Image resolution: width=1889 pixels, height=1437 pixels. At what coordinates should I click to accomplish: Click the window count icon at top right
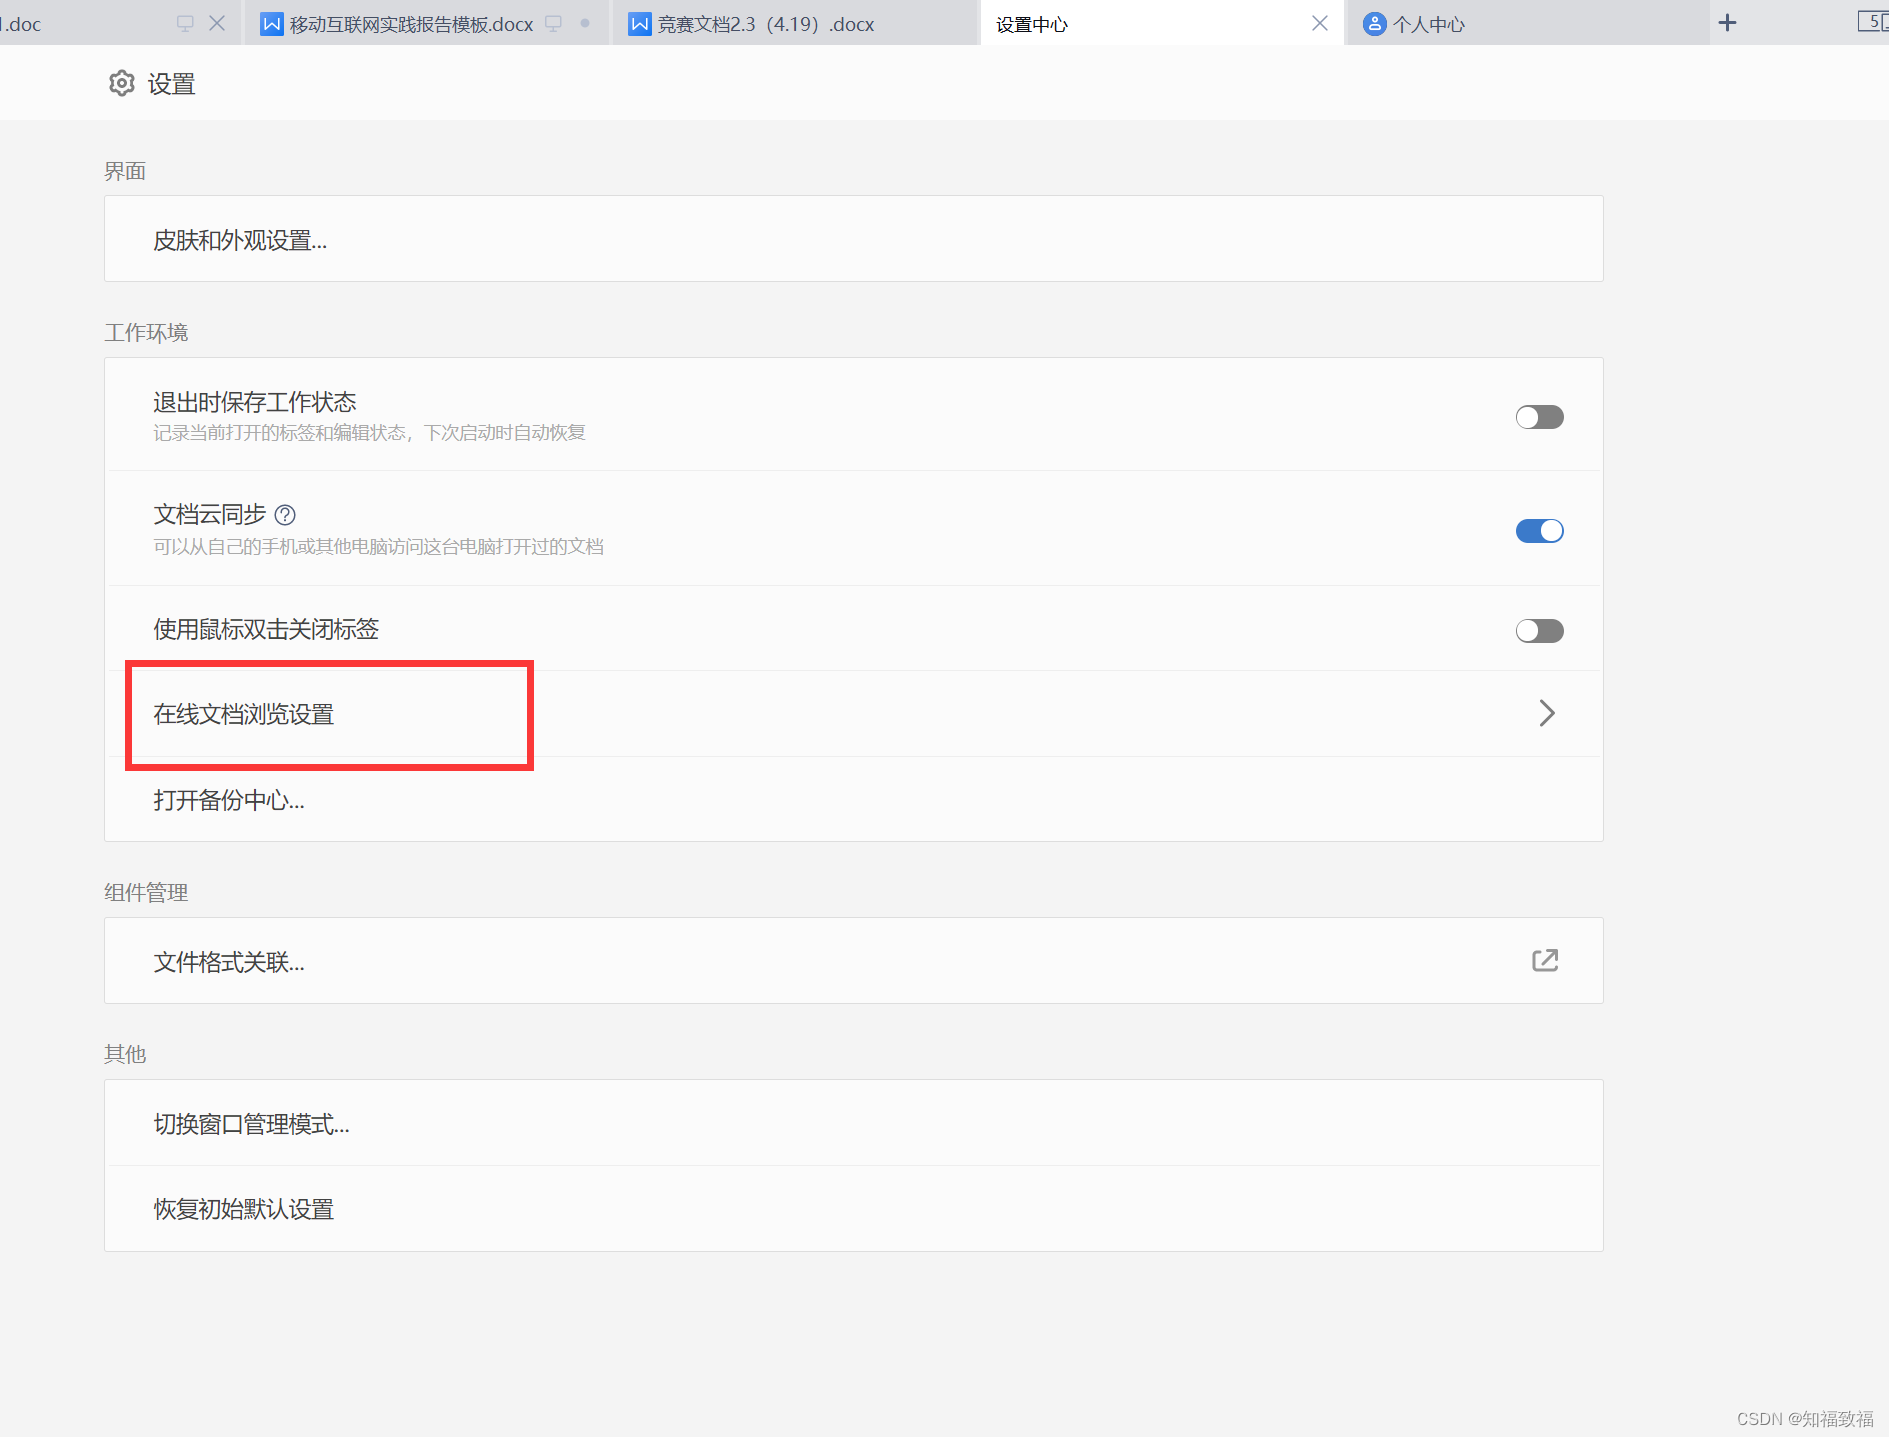click(x=1872, y=22)
